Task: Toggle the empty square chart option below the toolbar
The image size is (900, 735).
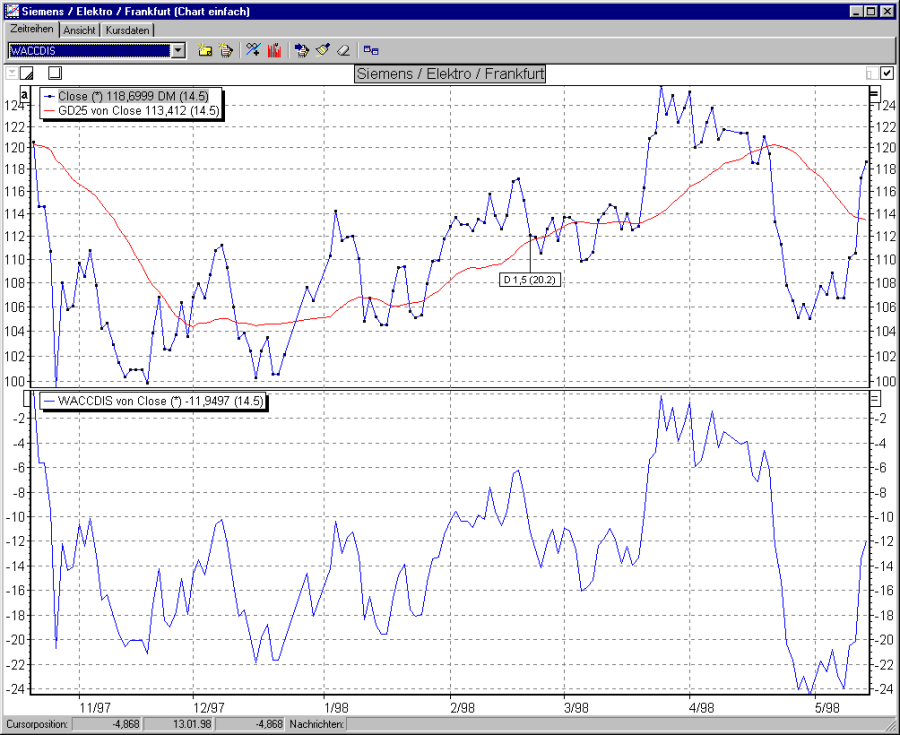Action: pos(55,73)
